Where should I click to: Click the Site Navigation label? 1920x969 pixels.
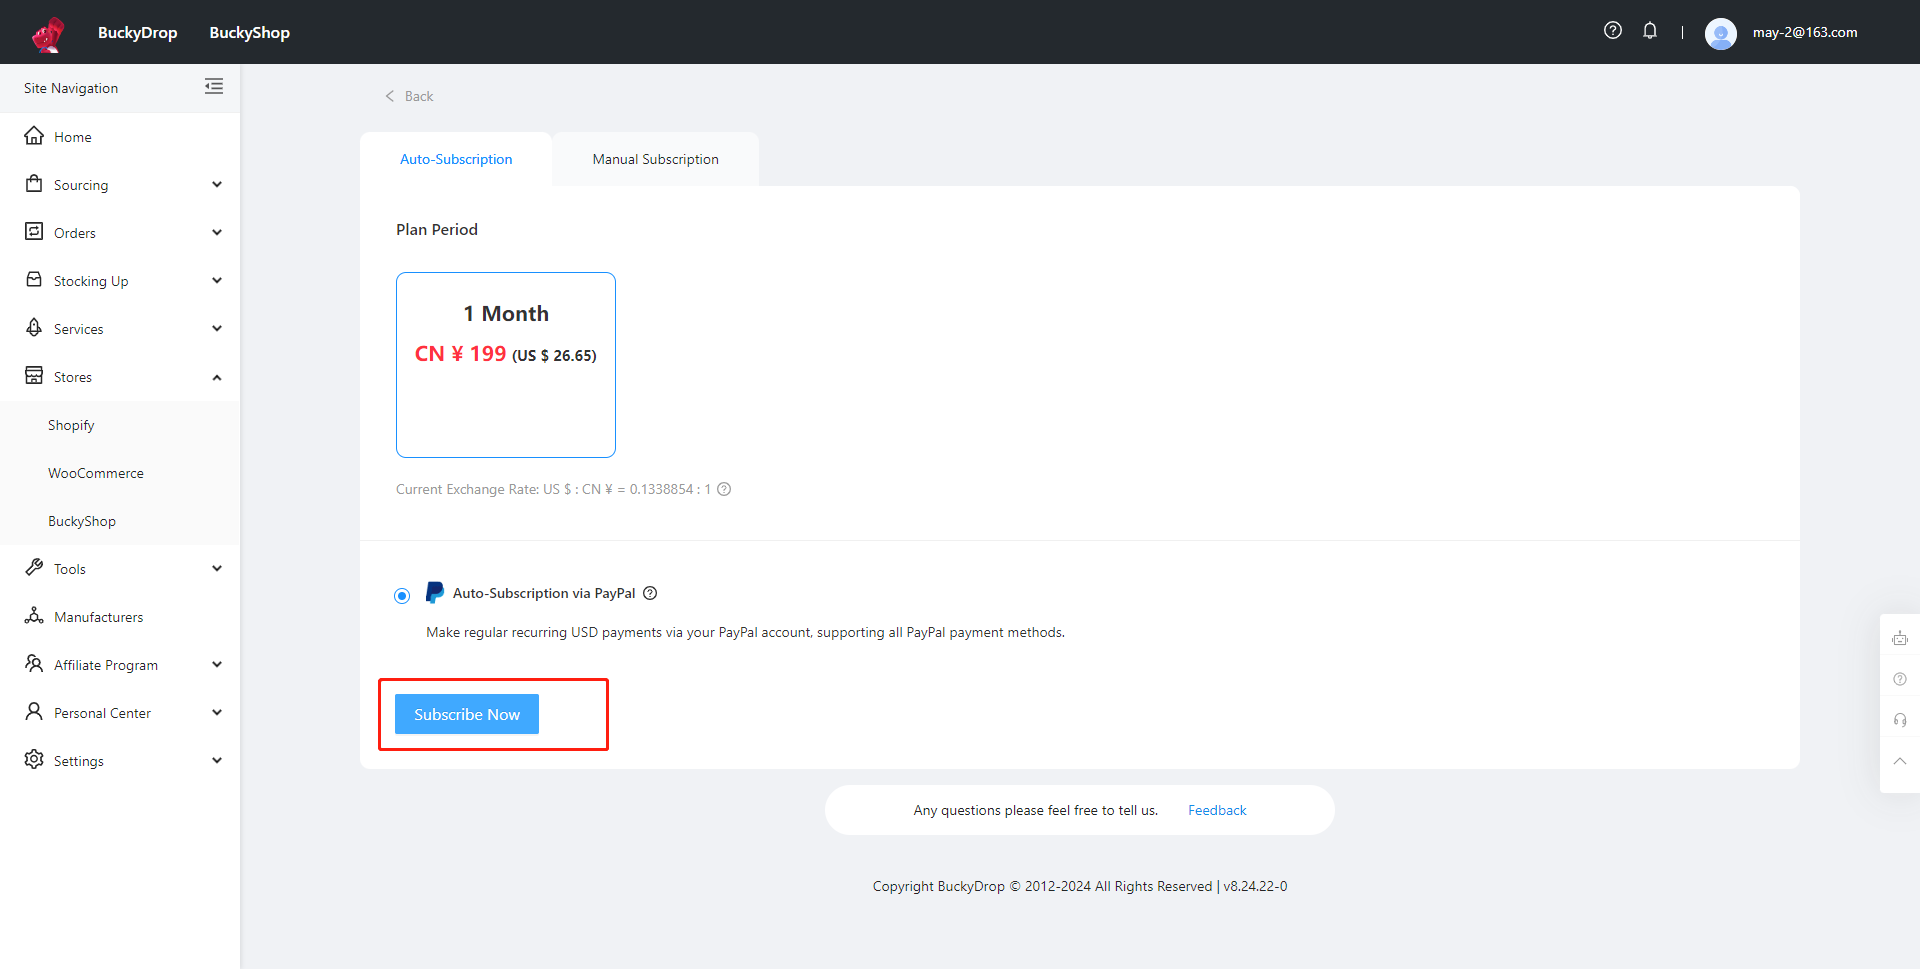pos(71,88)
